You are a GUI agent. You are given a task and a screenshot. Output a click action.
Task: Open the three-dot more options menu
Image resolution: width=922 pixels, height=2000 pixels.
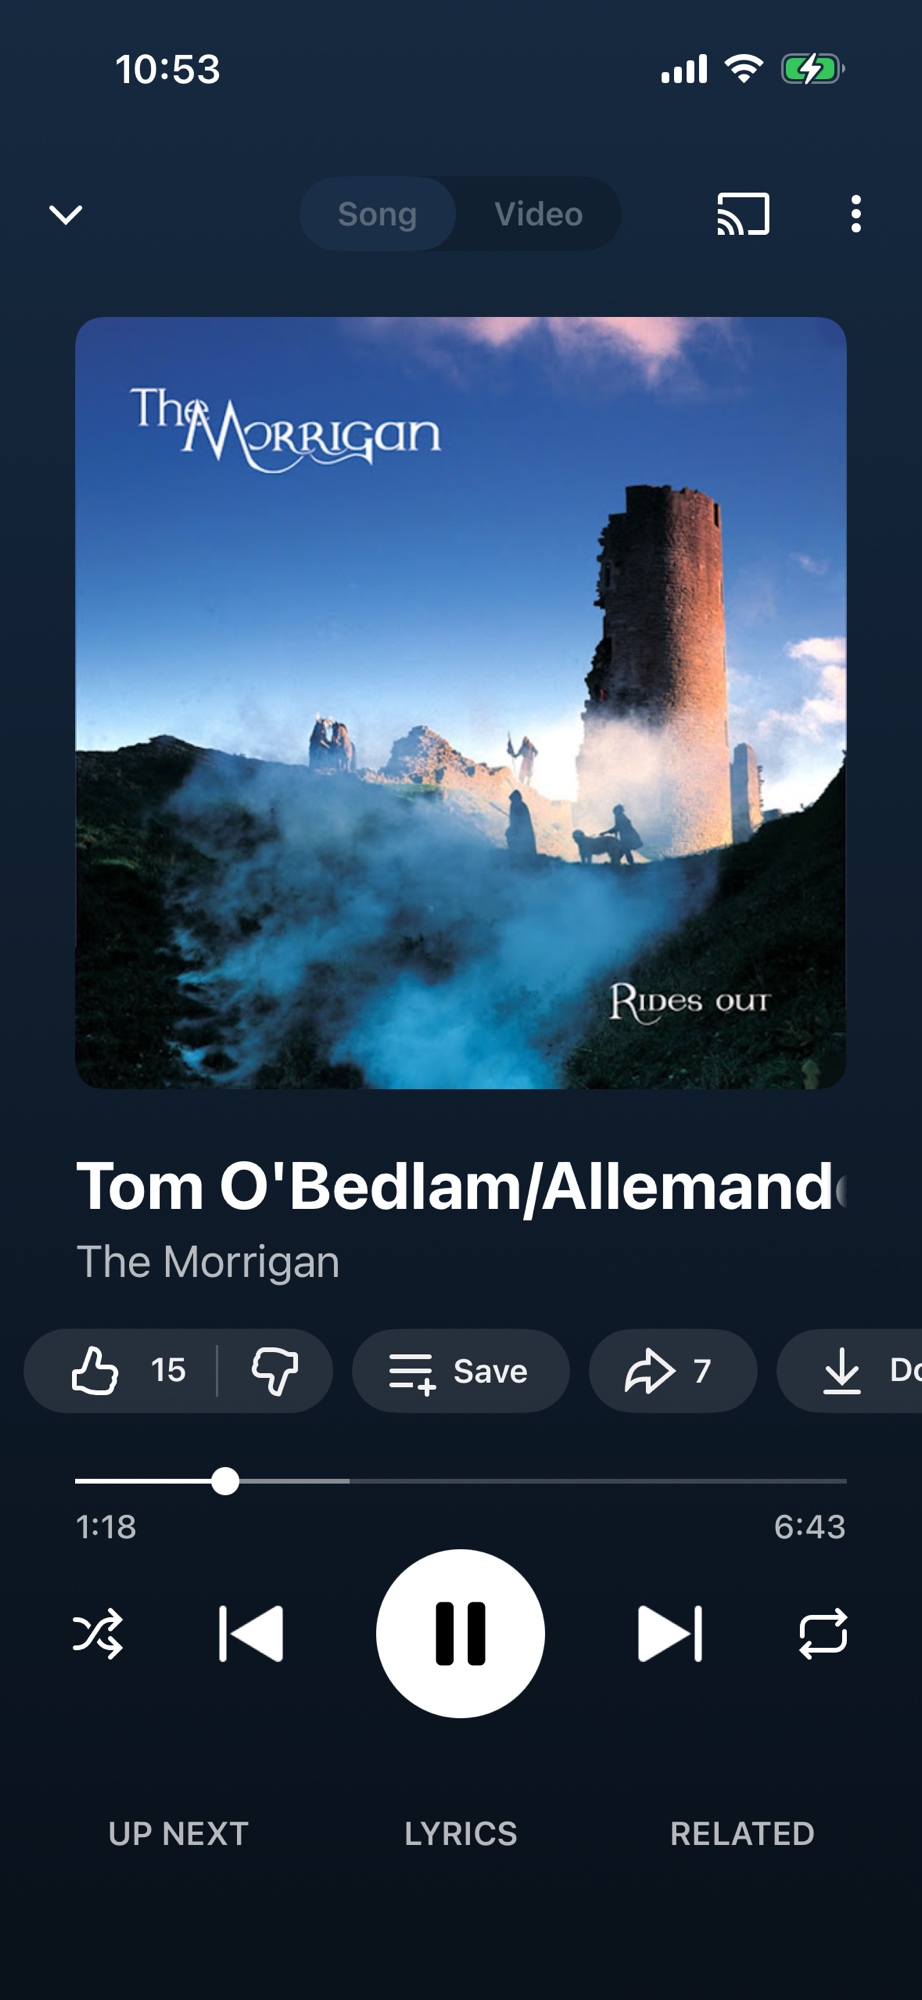pyautogui.click(x=855, y=214)
